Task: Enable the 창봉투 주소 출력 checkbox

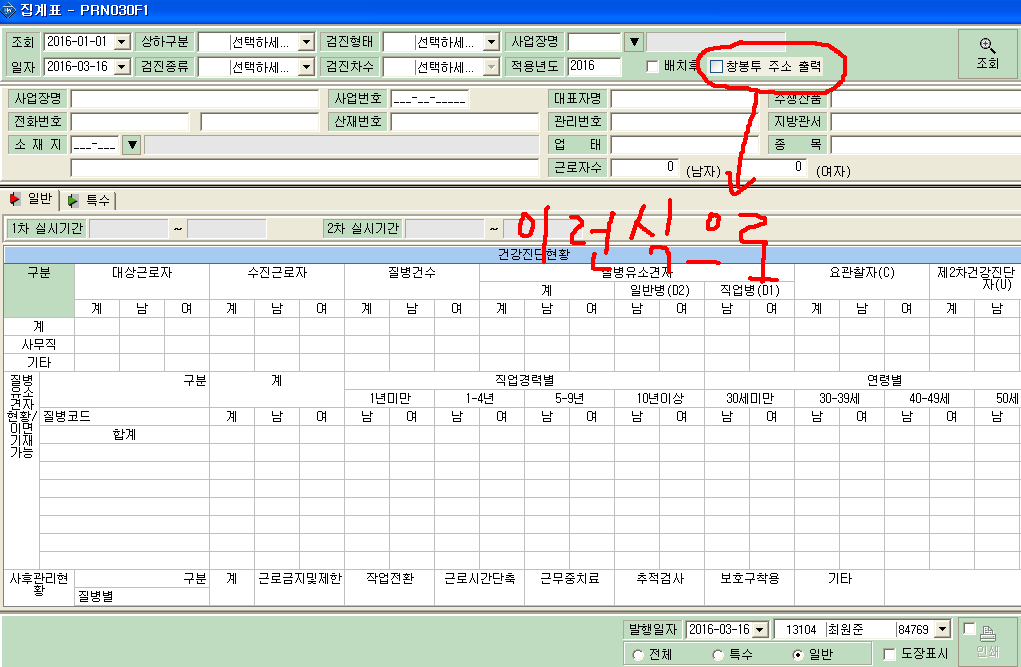Action: (x=716, y=66)
